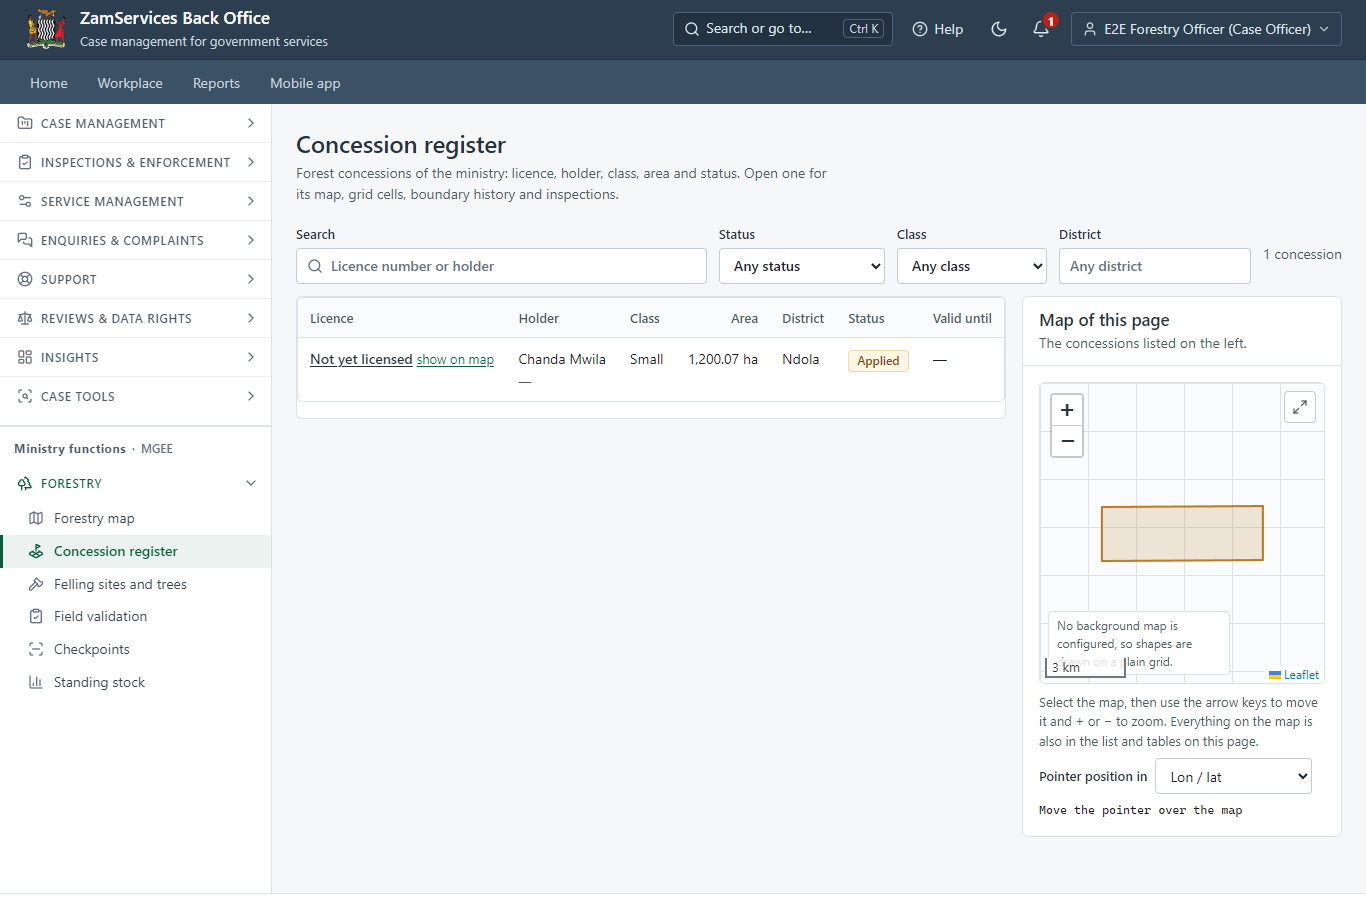Click the ZamServices coat of arms logo
This screenshot has height=900, width=1366.
[46, 29]
